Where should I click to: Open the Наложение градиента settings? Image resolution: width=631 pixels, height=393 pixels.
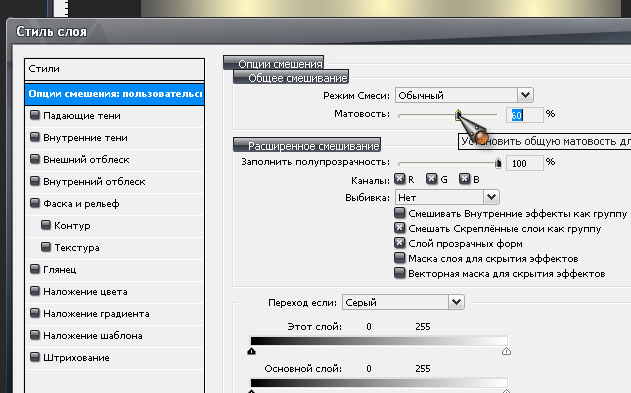(96, 314)
